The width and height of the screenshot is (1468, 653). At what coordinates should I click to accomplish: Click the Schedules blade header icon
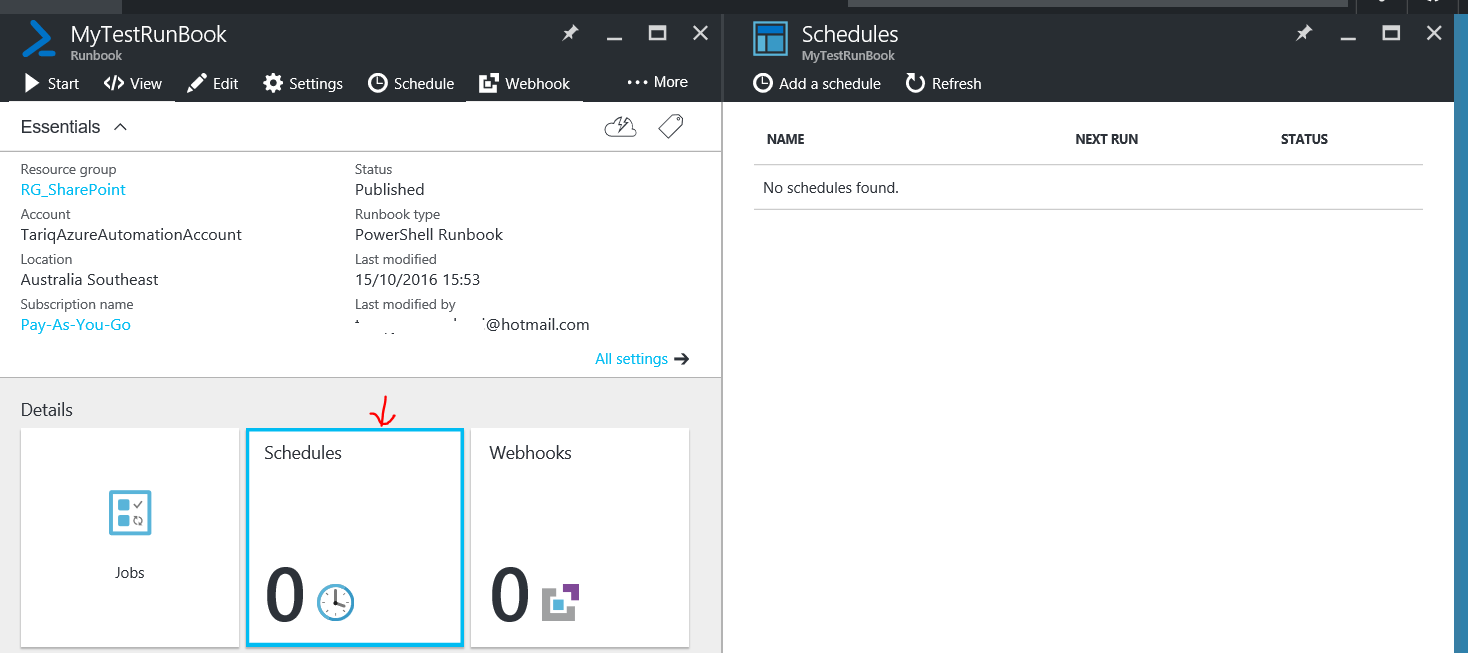pyautogui.click(x=771, y=38)
